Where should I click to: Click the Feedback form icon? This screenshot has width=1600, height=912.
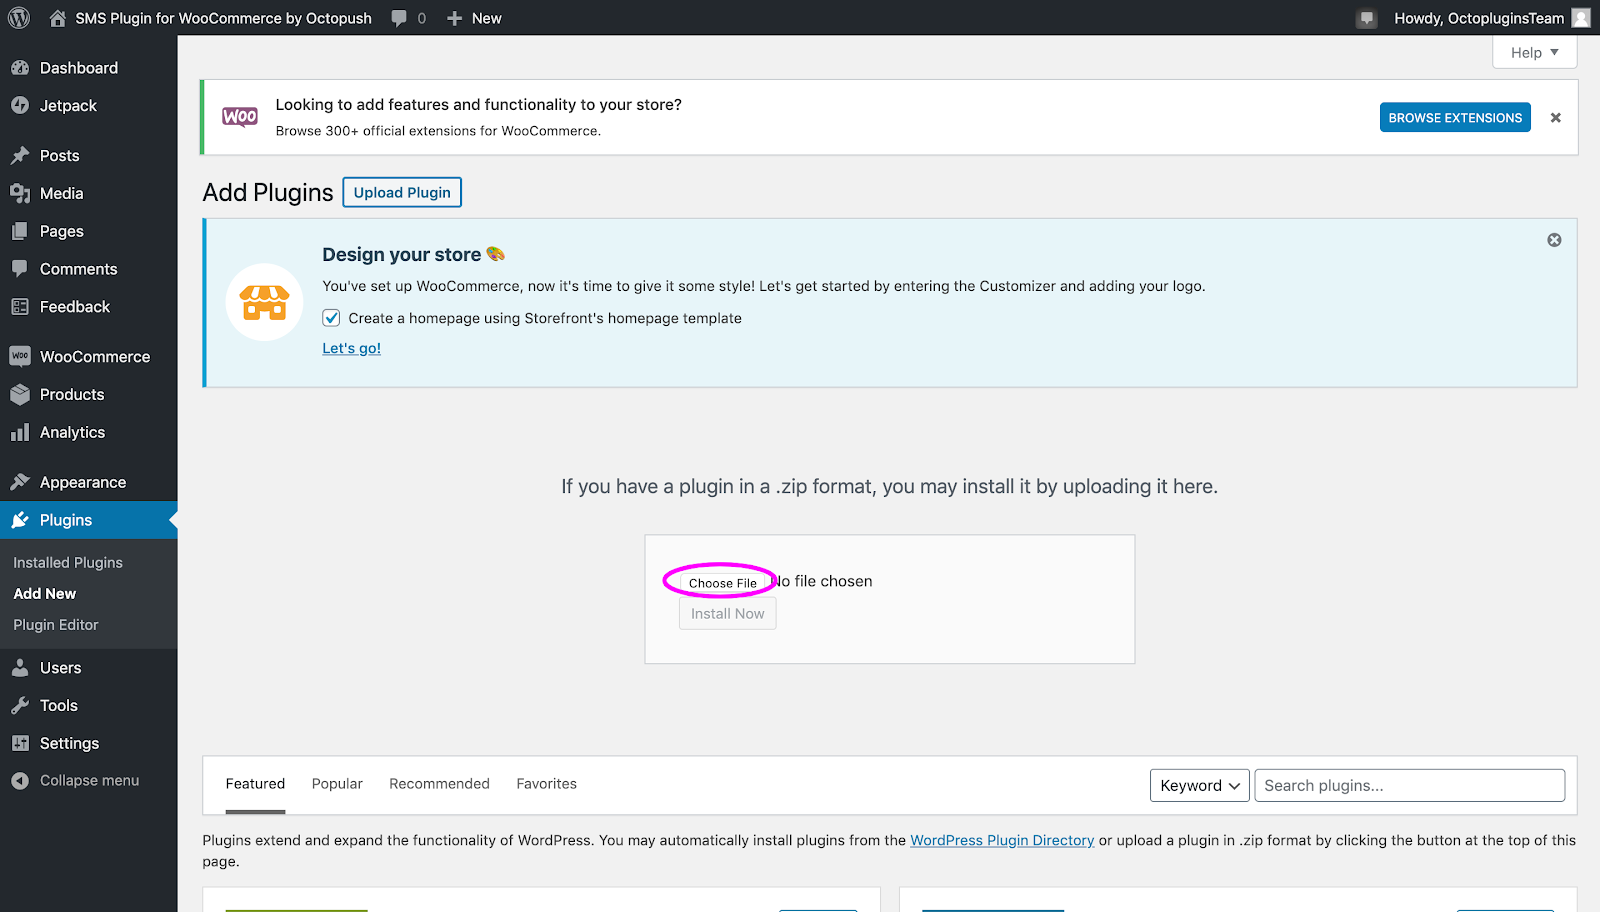pos(20,306)
